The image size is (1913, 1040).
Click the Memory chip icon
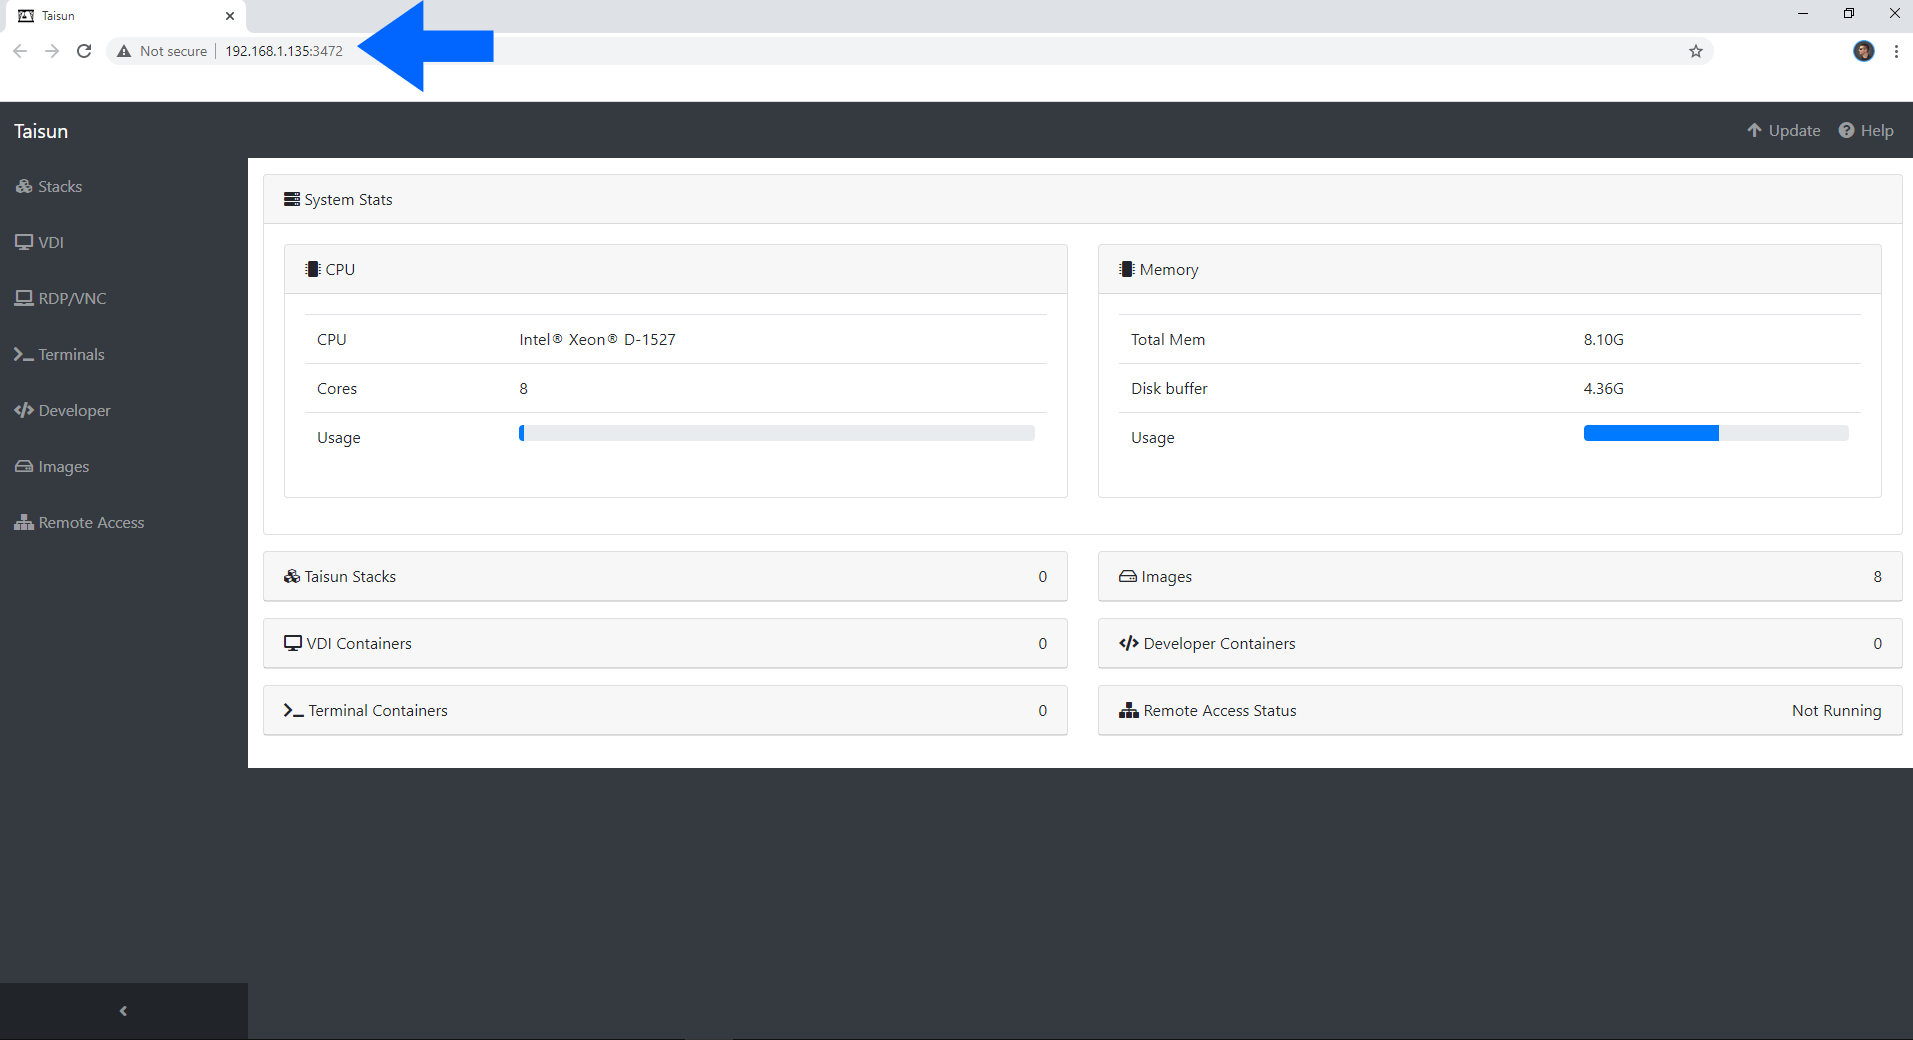1126,270
